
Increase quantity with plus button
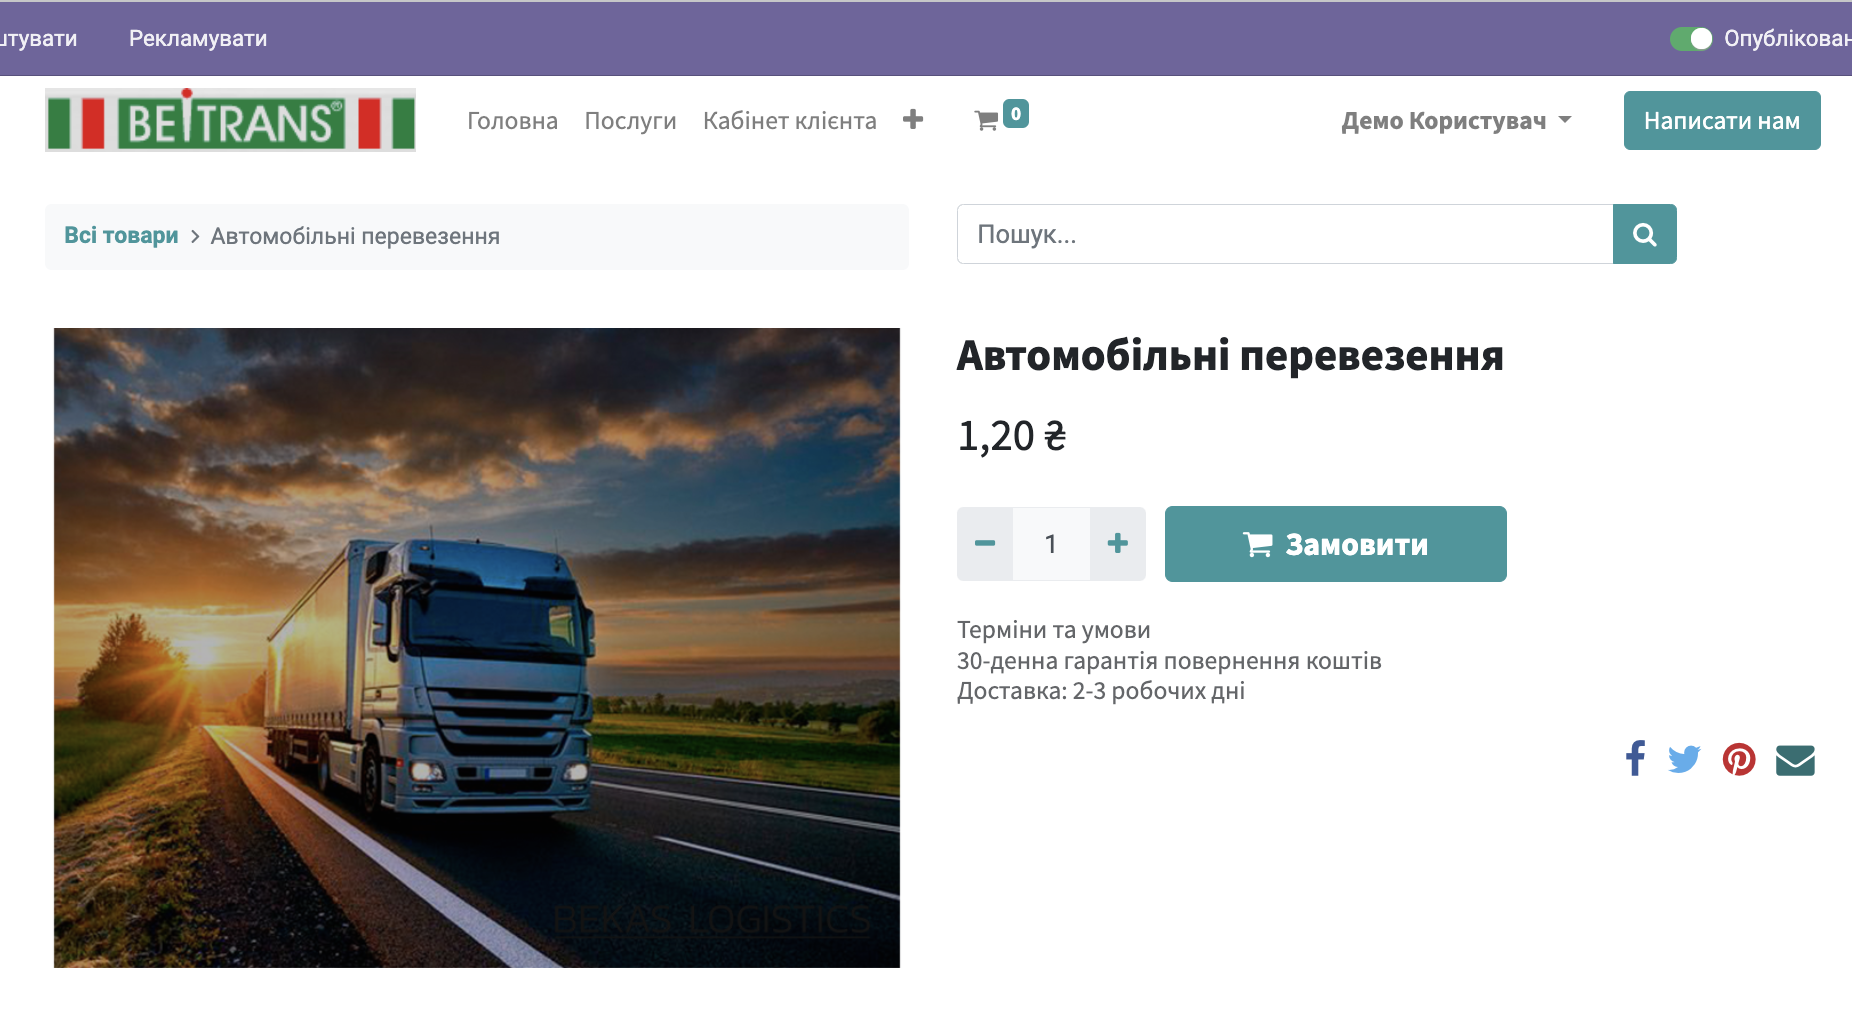(1118, 544)
